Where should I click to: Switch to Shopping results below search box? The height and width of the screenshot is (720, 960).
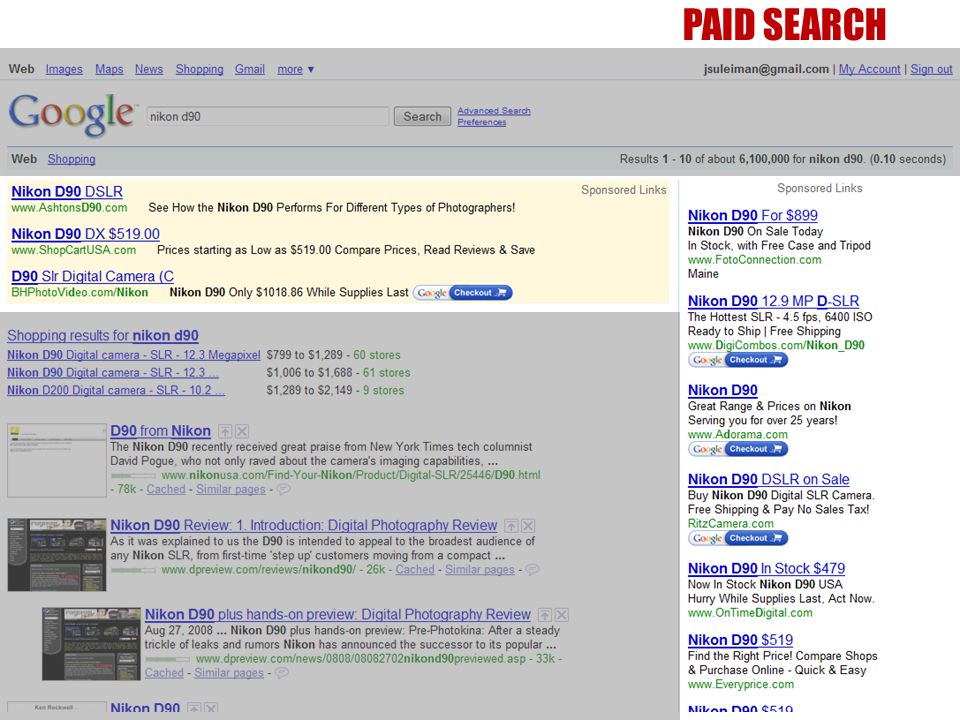point(72,159)
